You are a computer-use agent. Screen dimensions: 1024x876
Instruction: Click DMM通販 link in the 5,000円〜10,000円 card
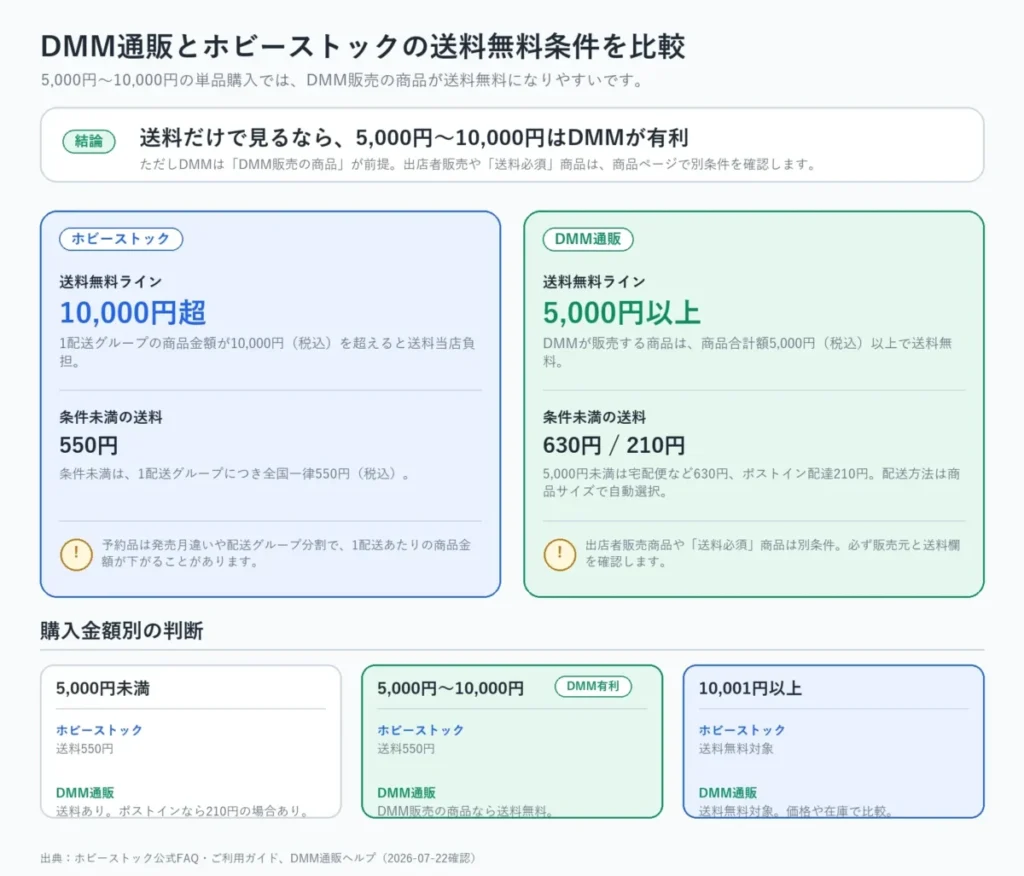point(406,793)
